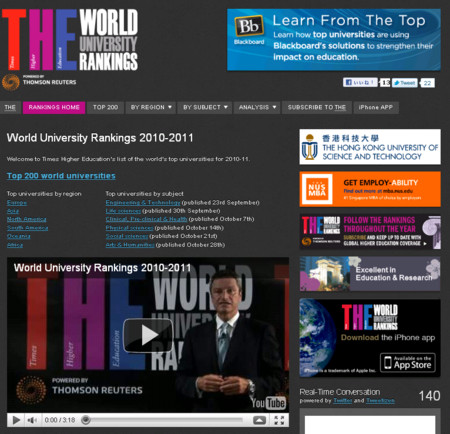Screen dimensions: 450x434
Task: Open the Physical sciences subject link
Action: (129, 228)
